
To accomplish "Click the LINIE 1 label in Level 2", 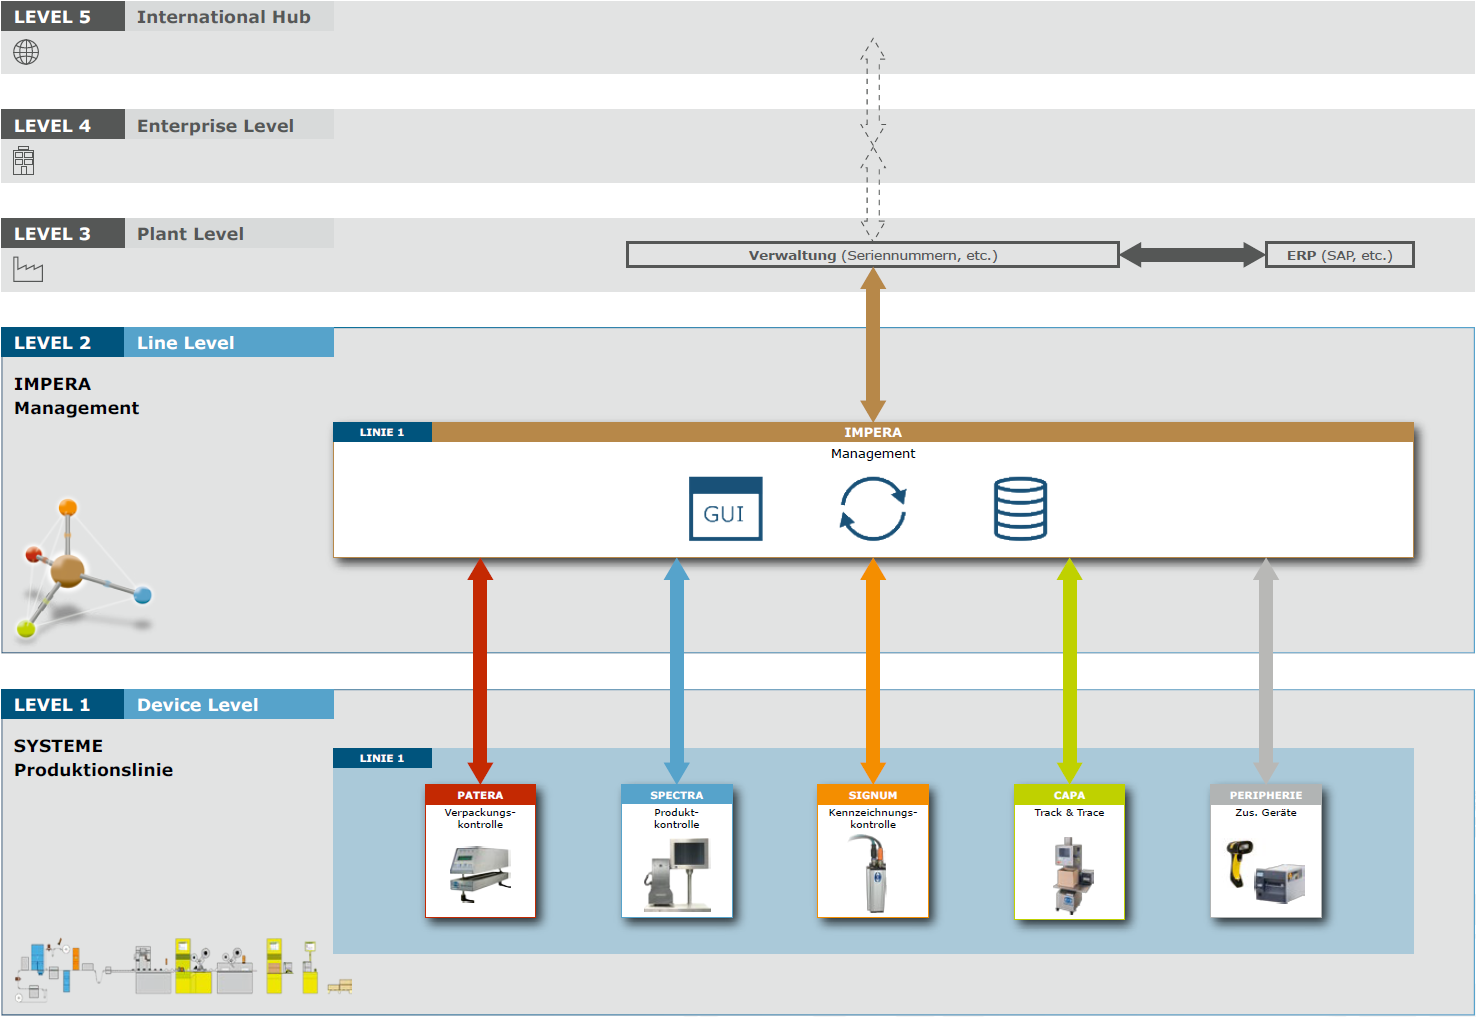I will (382, 432).
